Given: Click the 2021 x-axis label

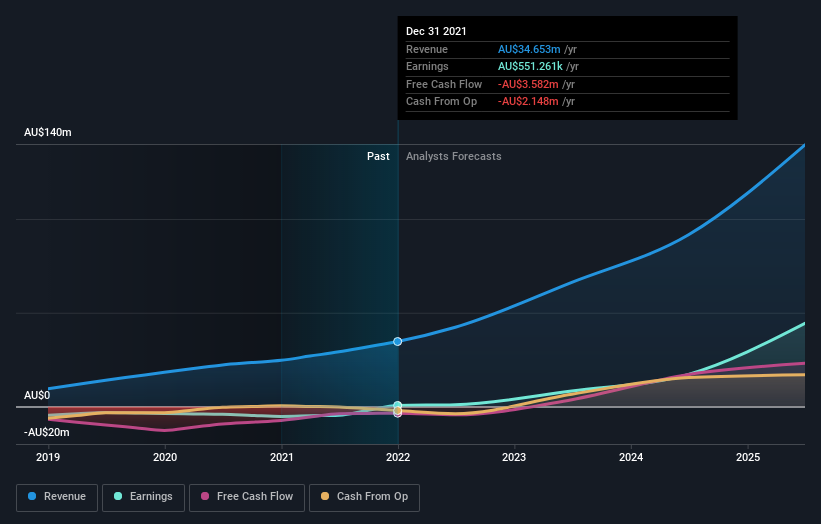Looking at the screenshot, I should coord(282,457).
